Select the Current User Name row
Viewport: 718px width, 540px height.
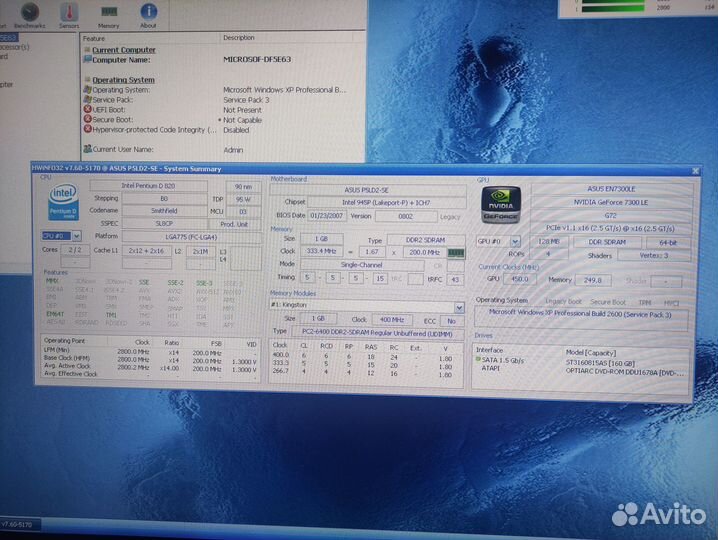click(130, 149)
